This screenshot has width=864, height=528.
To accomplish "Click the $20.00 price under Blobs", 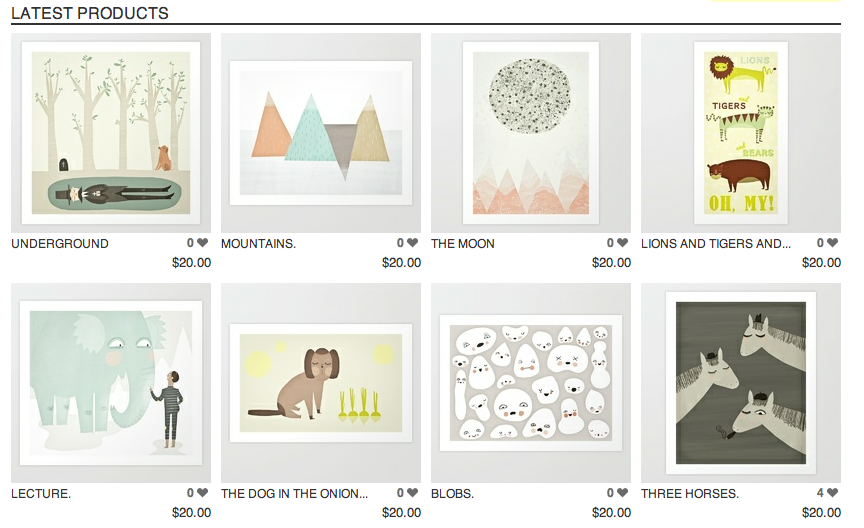I will point(611,513).
